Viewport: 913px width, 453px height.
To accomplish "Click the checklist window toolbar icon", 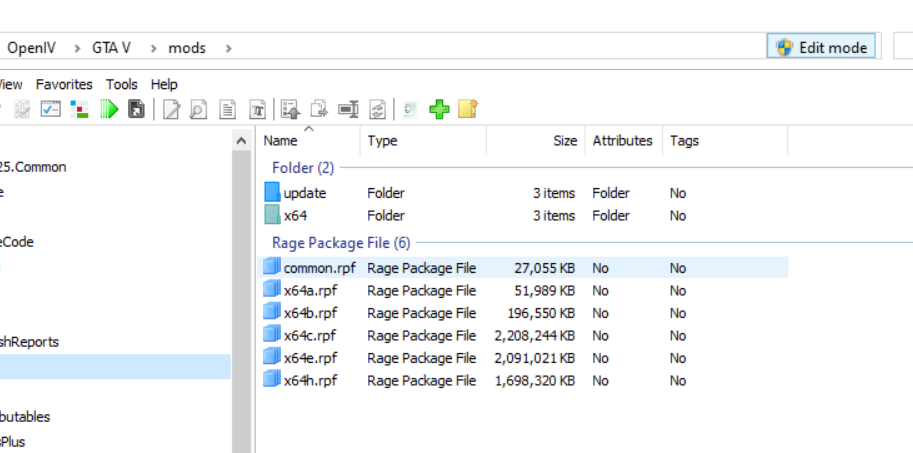I will point(51,110).
